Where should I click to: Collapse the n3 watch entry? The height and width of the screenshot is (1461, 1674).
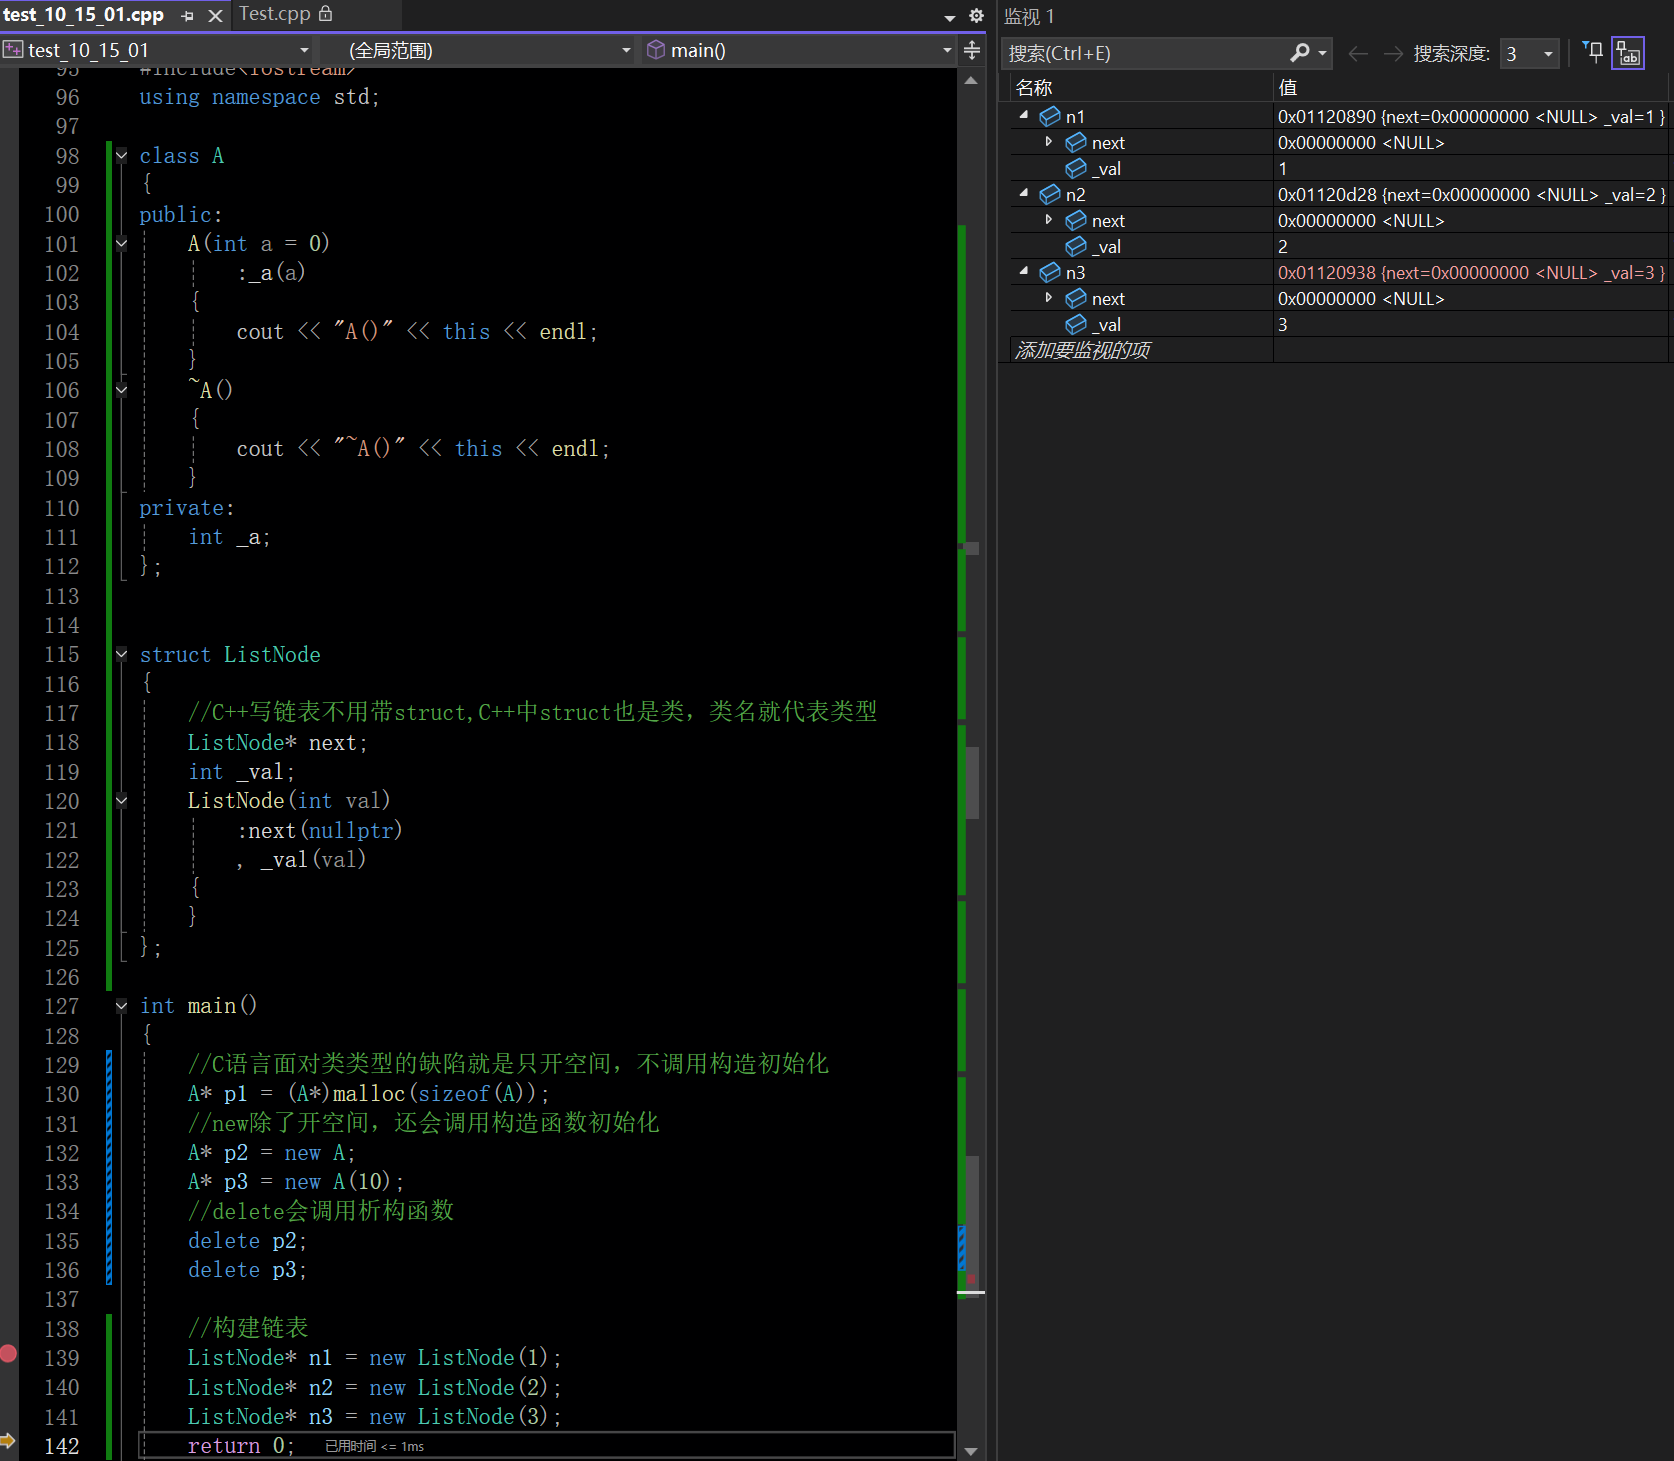pos(1024,271)
